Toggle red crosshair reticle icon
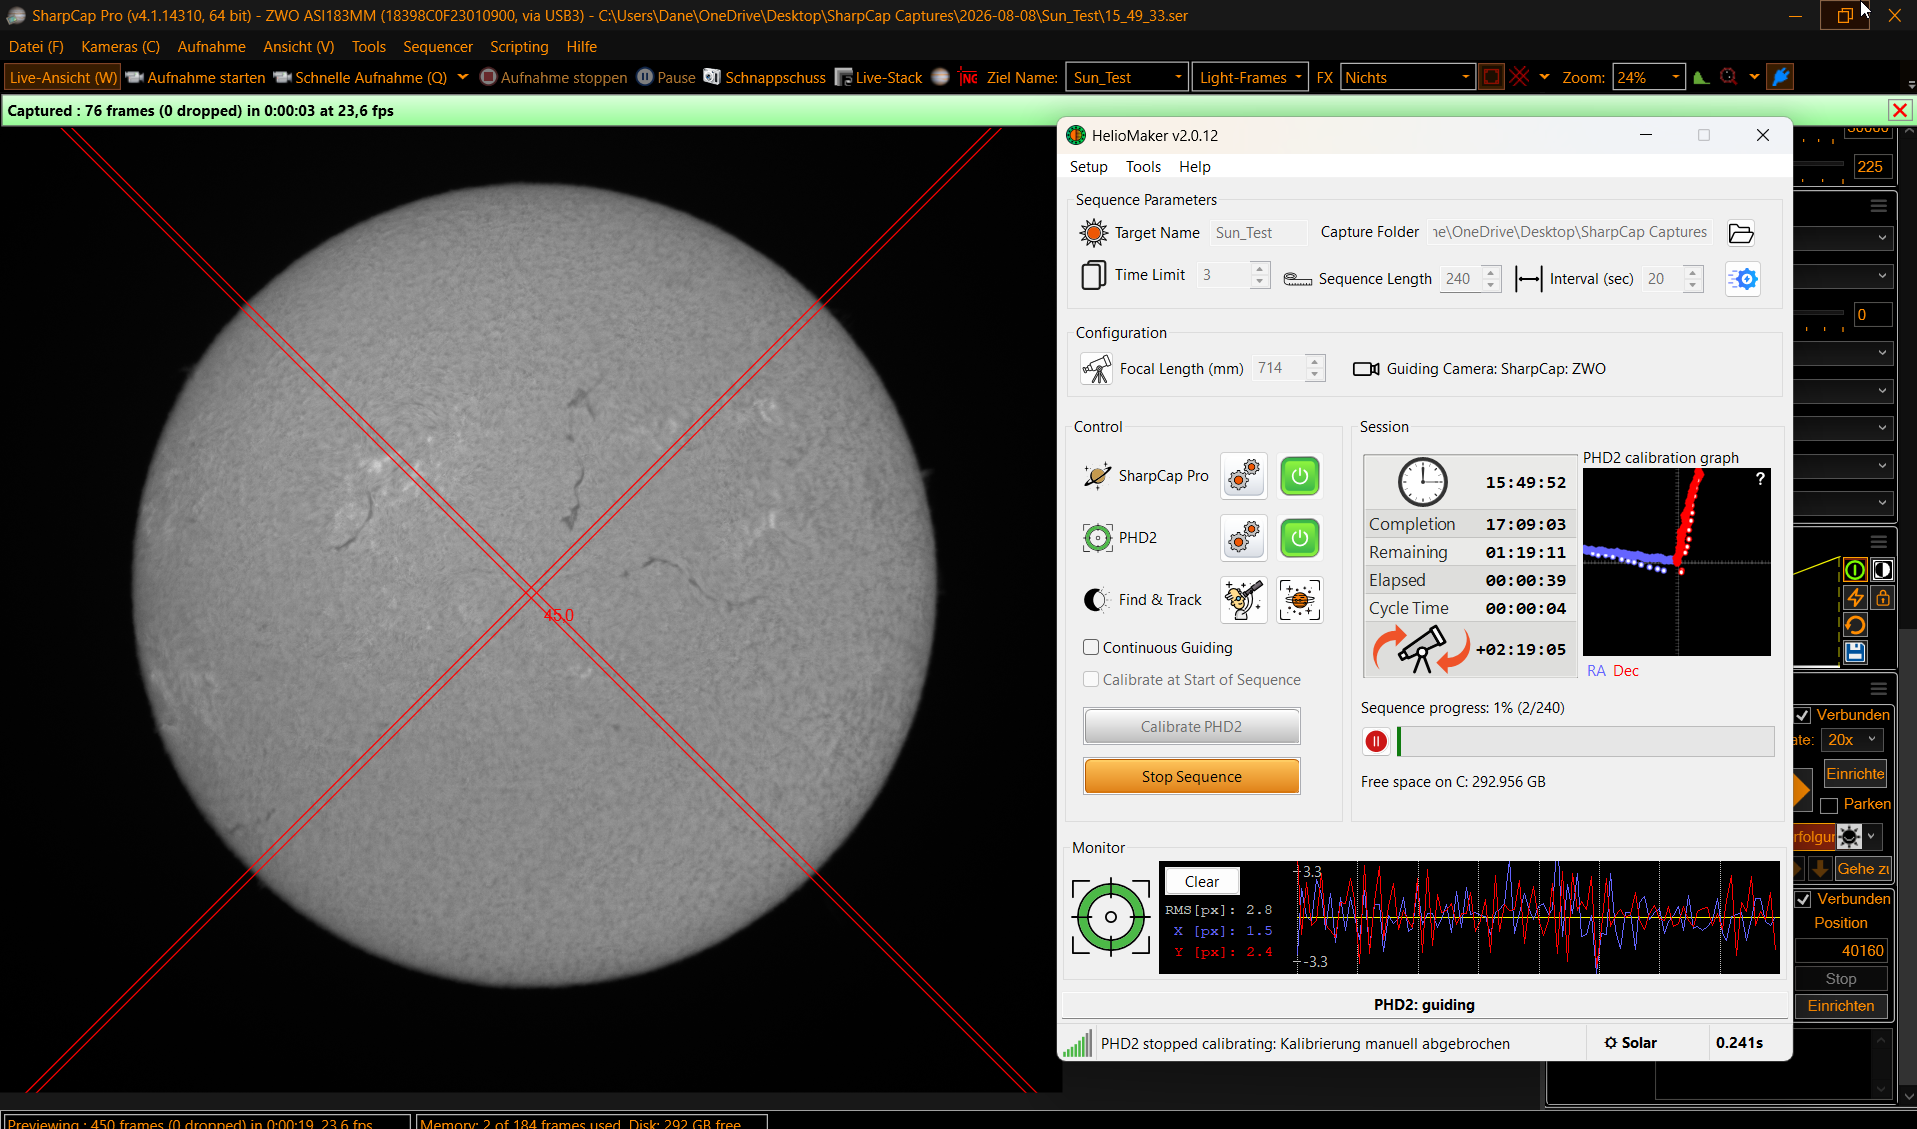The height and width of the screenshot is (1129, 1917). click(x=1520, y=77)
